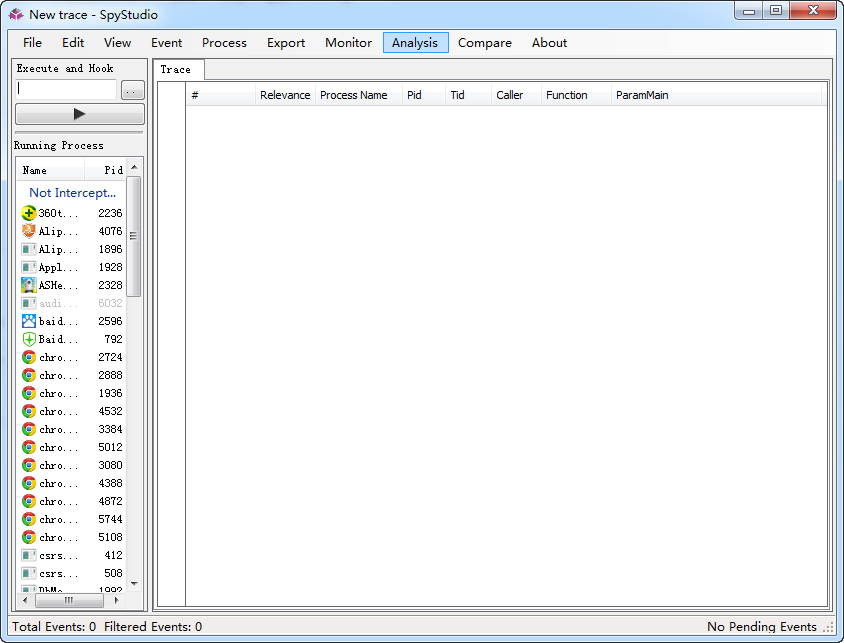Image resolution: width=844 pixels, height=643 pixels.
Task: Open the Process menu
Action: 224,43
